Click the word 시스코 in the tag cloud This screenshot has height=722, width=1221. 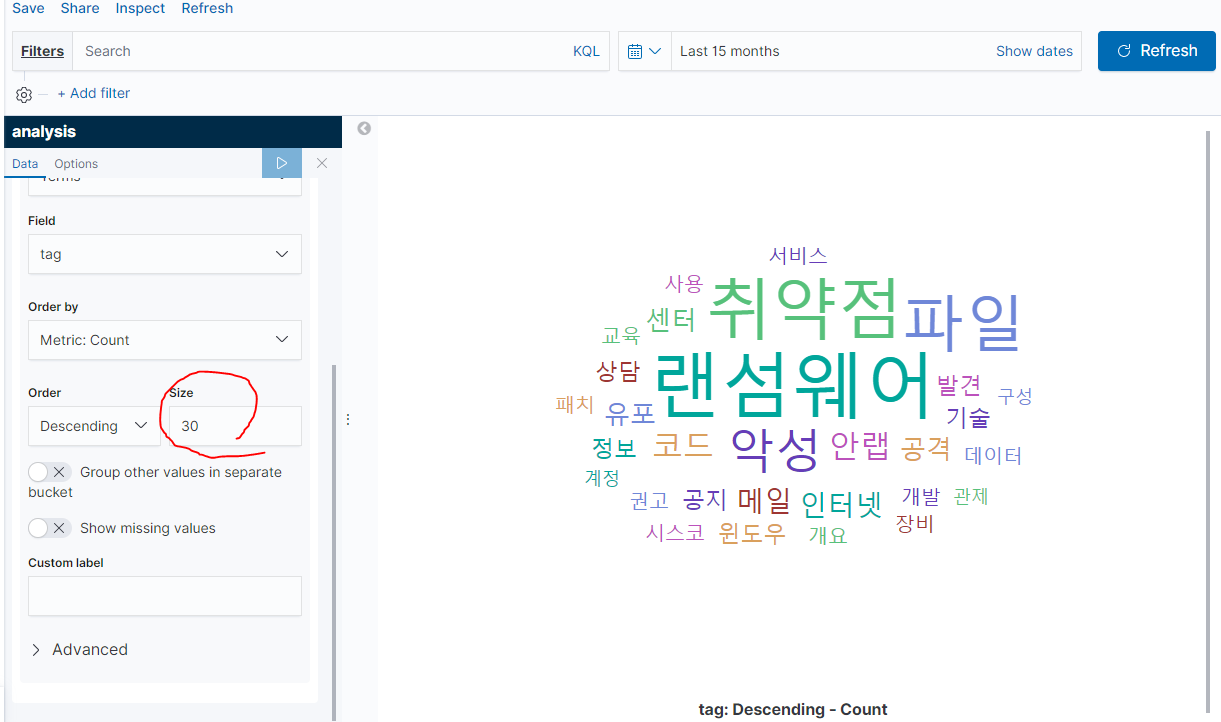[675, 533]
